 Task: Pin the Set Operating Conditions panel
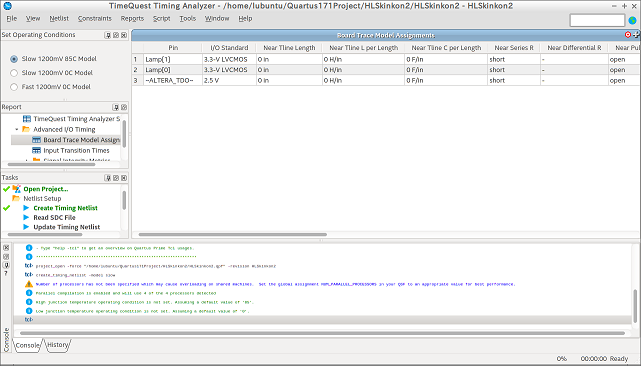(x=108, y=35)
